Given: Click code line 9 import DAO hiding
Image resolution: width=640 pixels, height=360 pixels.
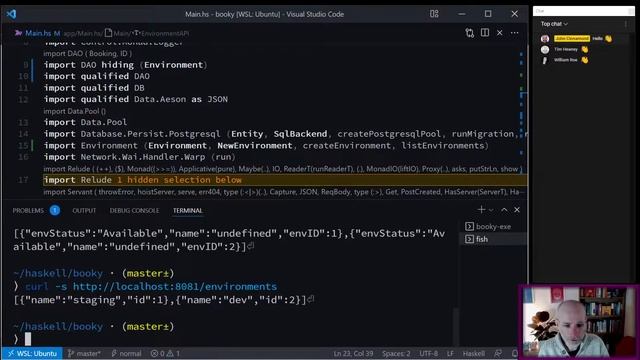Looking at the screenshot, I should pyautogui.click(x=126, y=65).
